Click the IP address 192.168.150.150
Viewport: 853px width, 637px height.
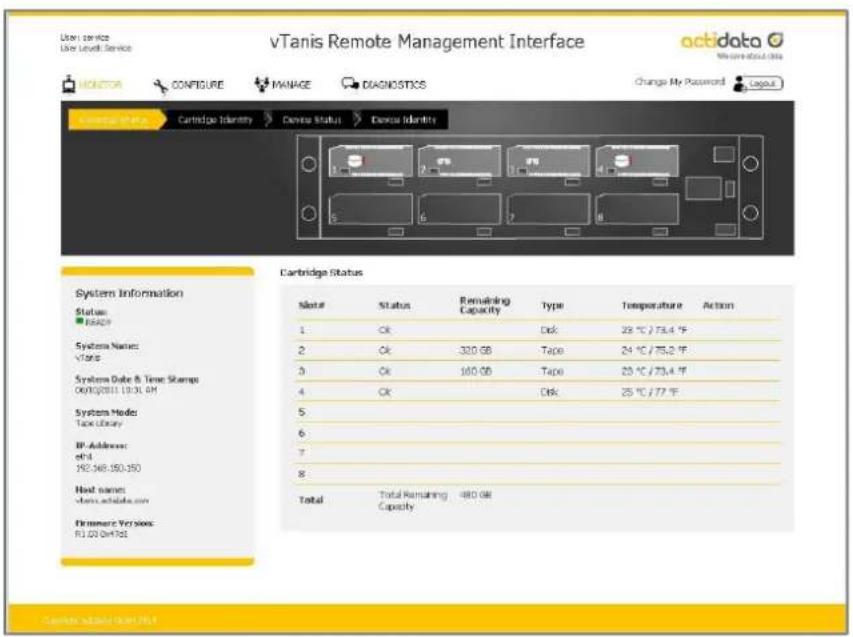tap(108, 468)
